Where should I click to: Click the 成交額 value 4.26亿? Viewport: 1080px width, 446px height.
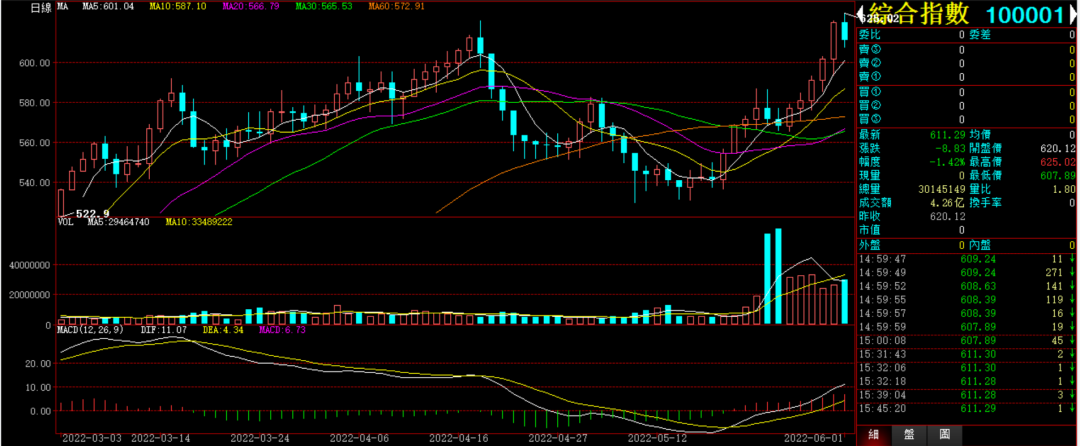click(x=946, y=203)
